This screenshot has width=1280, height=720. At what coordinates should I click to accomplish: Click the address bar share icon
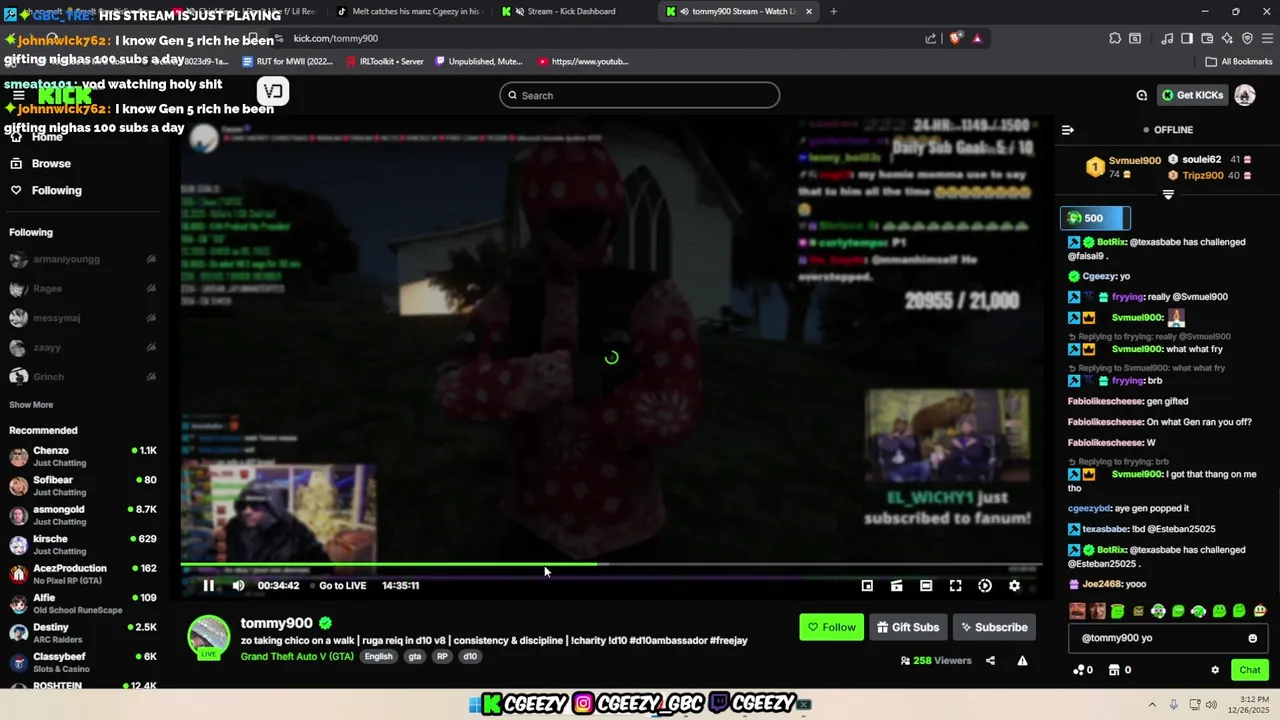(931, 38)
